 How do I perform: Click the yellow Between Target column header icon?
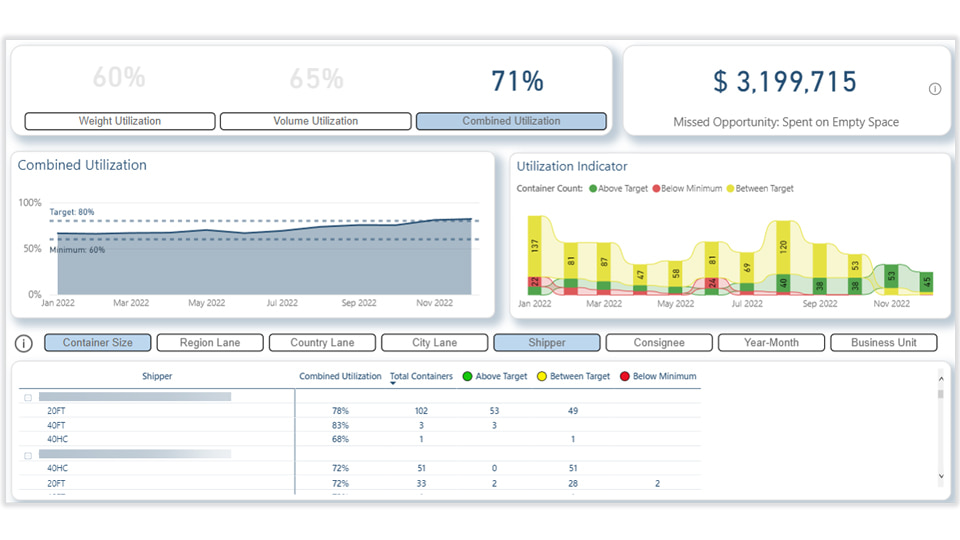(541, 377)
